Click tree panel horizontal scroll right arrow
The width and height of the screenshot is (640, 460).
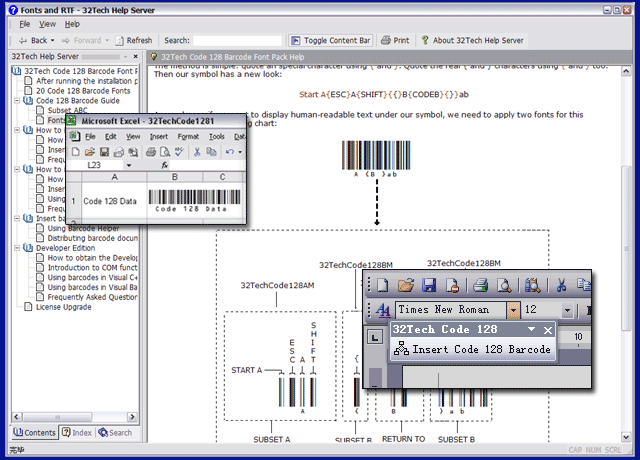pyautogui.click(x=132, y=417)
